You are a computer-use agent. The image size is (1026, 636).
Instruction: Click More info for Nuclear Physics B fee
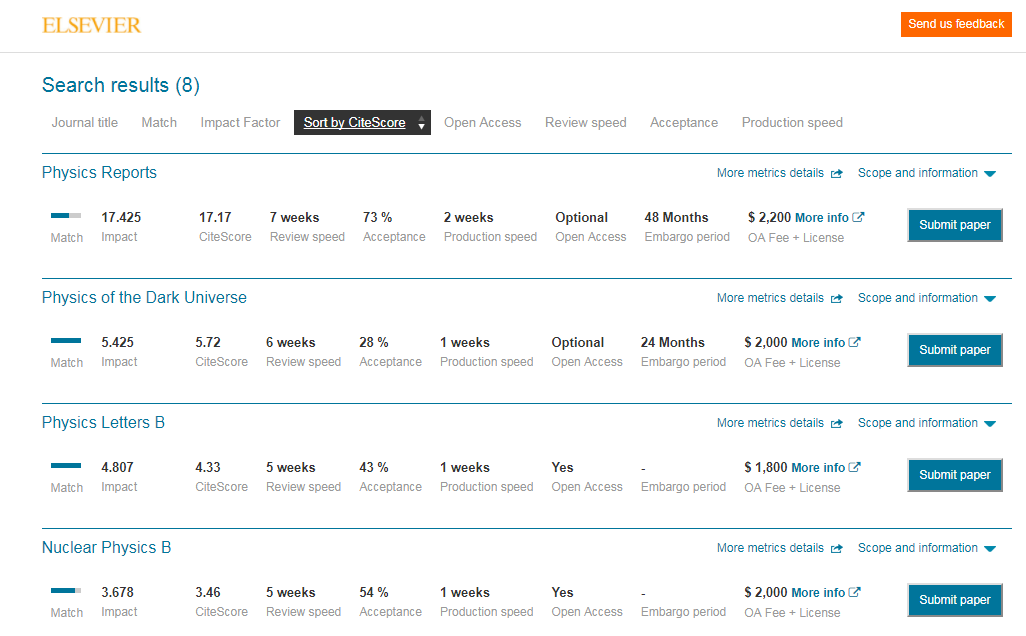(x=818, y=592)
